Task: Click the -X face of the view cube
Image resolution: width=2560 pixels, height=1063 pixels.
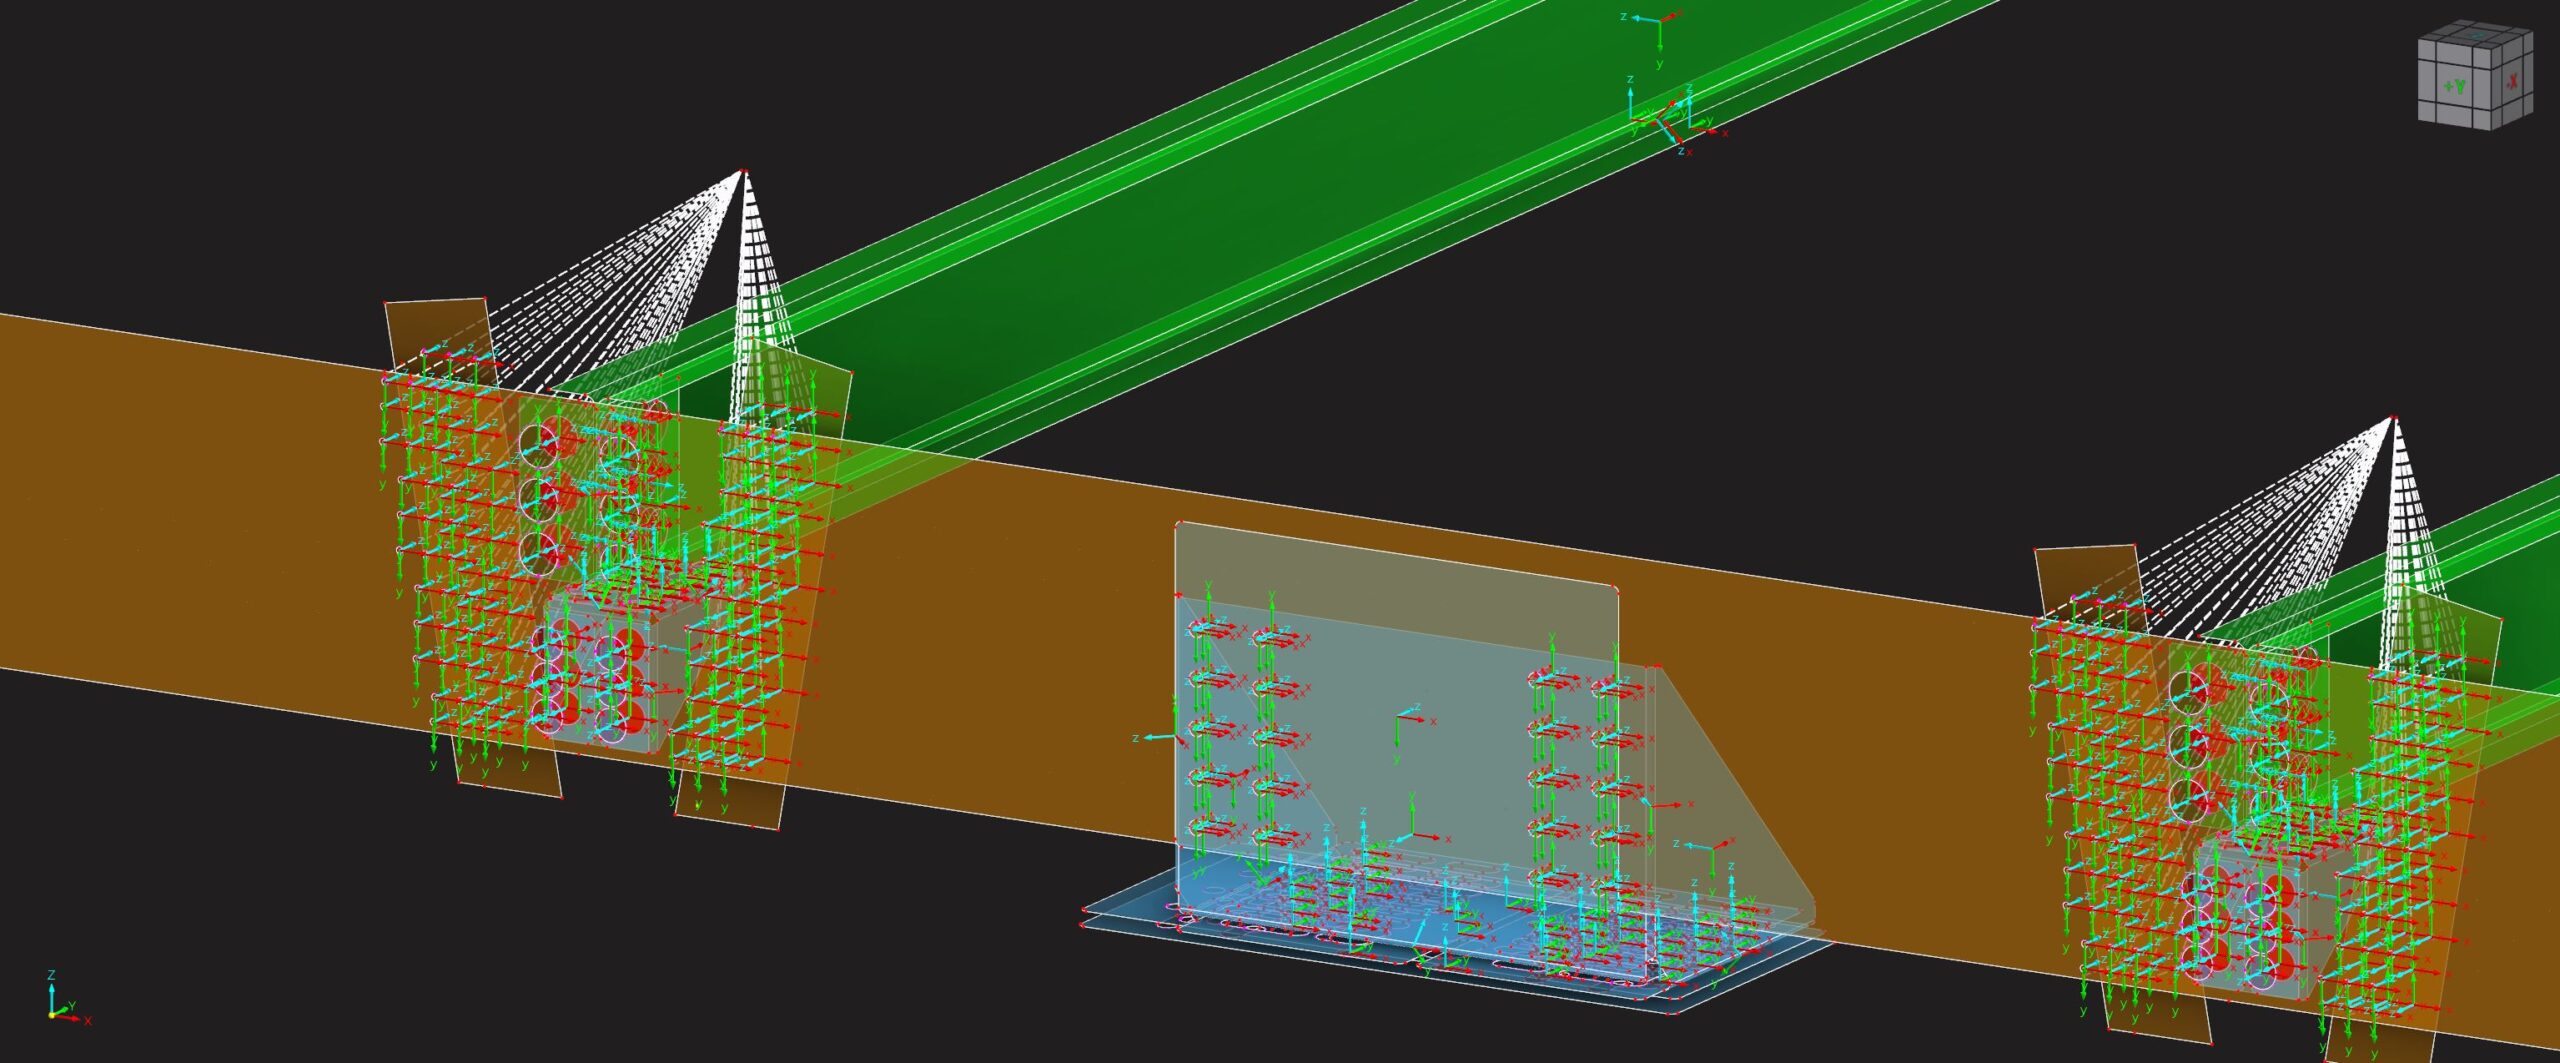Action: pos(2512,81)
